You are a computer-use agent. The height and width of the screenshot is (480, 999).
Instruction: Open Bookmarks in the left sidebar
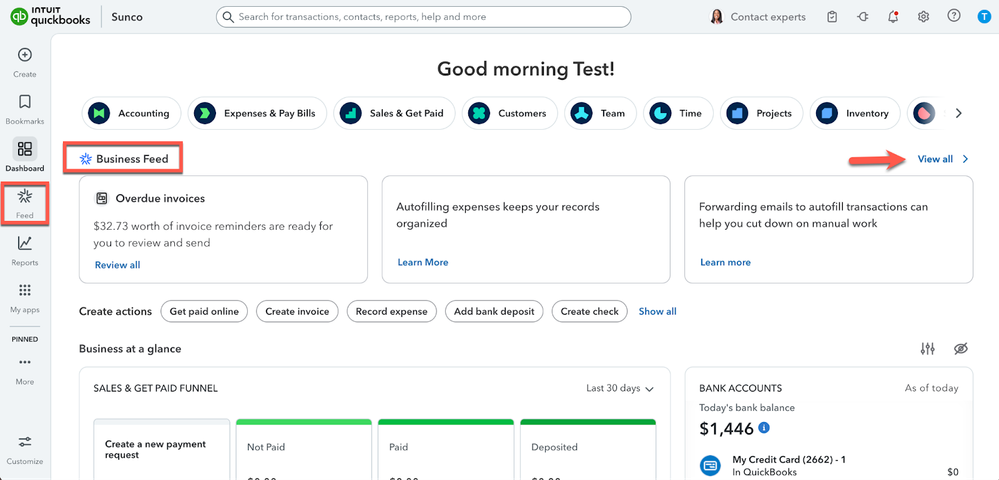25,102
